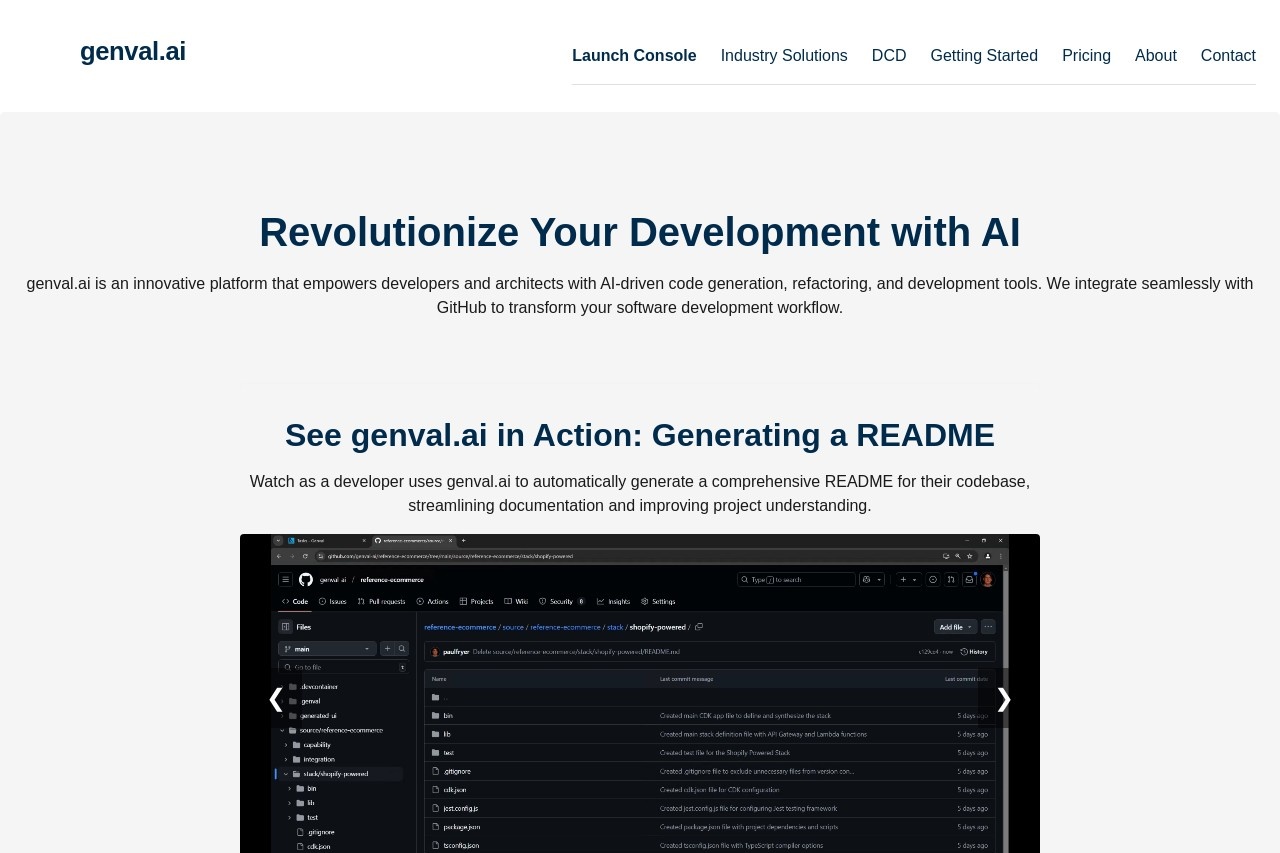Show previous carousel slide

point(276,699)
